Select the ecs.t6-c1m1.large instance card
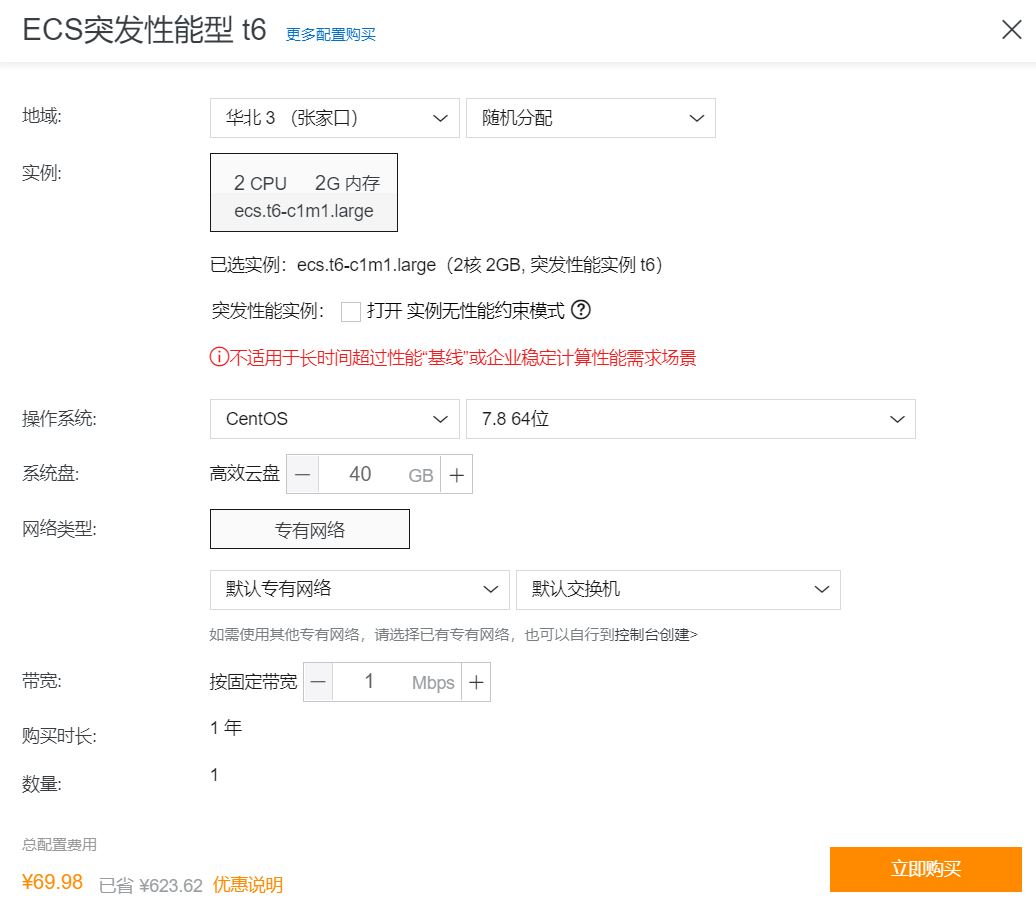1036x924 pixels. pyautogui.click(x=304, y=192)
